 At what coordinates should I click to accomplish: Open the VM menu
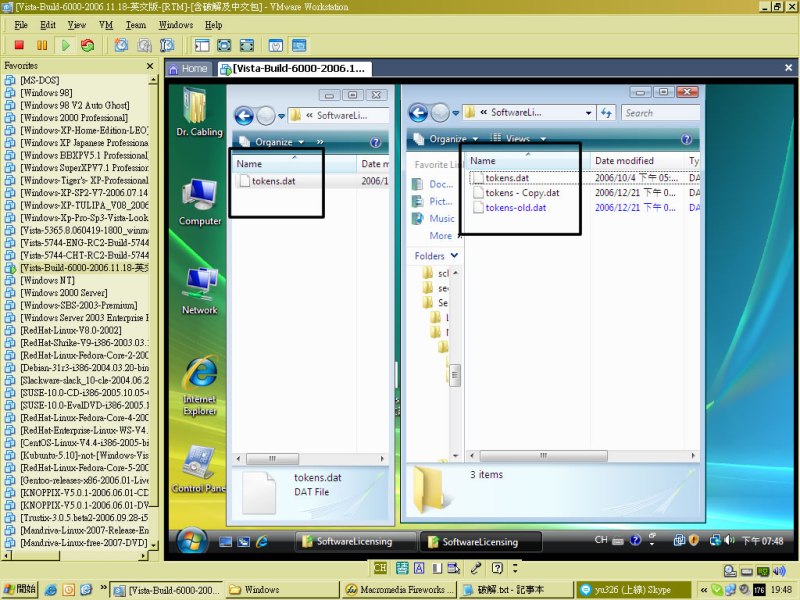(x=106, y=25)
